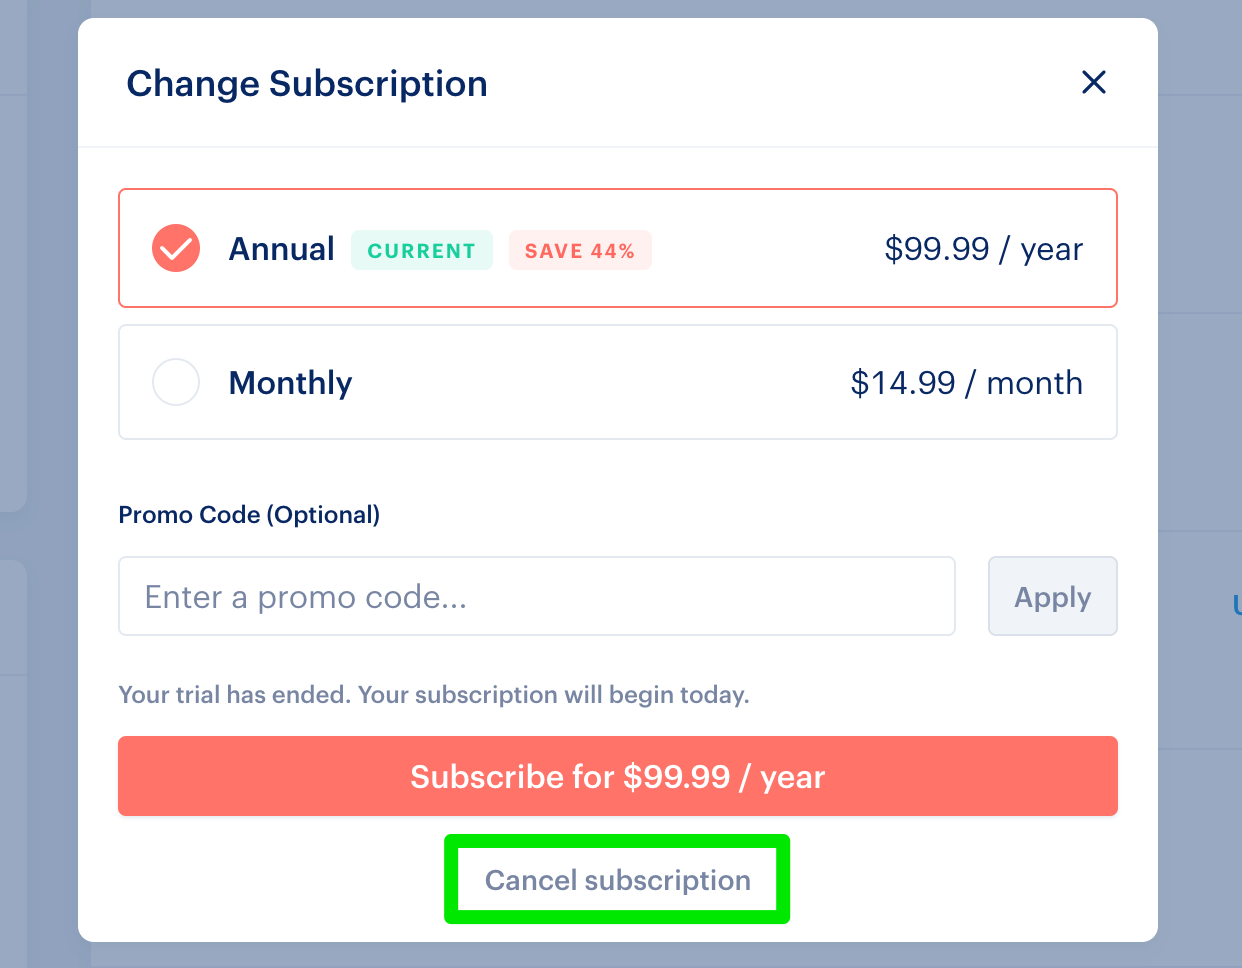Click the SAVE 44% badge

[580, 250]
